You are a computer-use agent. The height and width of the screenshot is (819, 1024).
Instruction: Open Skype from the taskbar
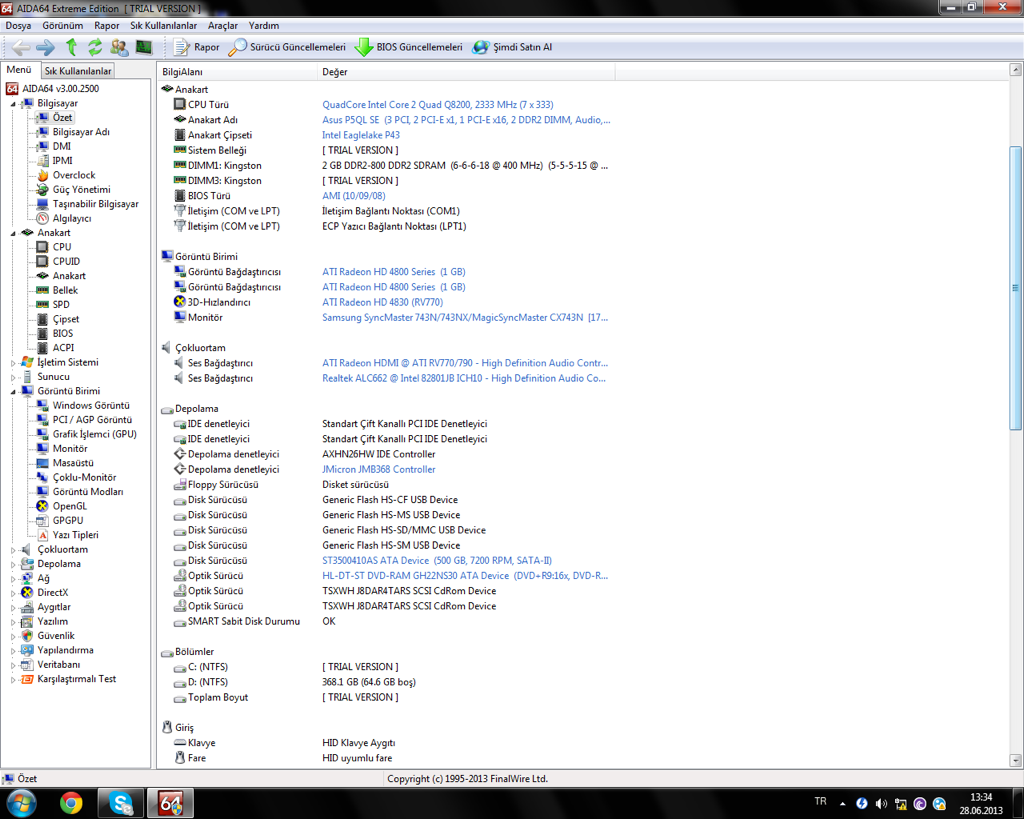(x=120, y=803)
